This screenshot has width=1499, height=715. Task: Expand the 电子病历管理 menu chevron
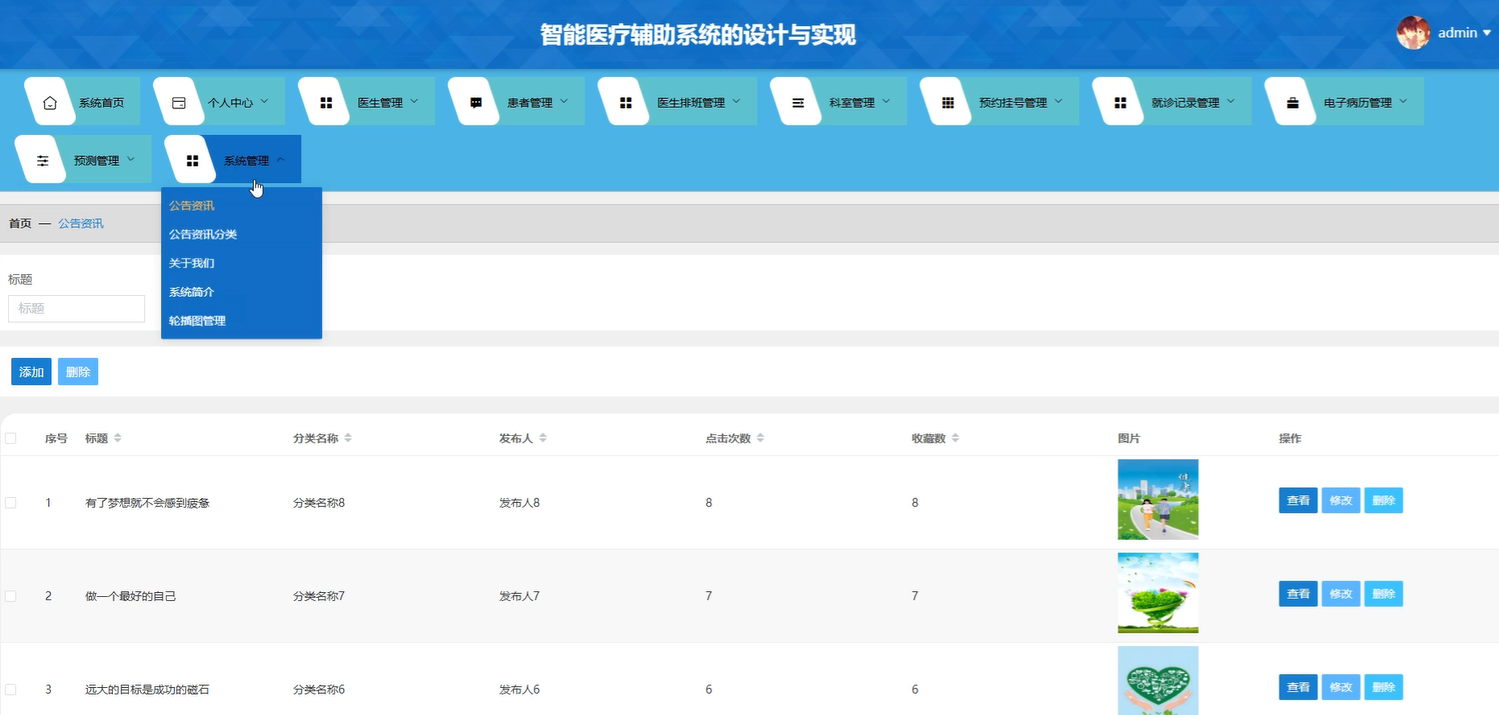click(x=1403, y=101)
